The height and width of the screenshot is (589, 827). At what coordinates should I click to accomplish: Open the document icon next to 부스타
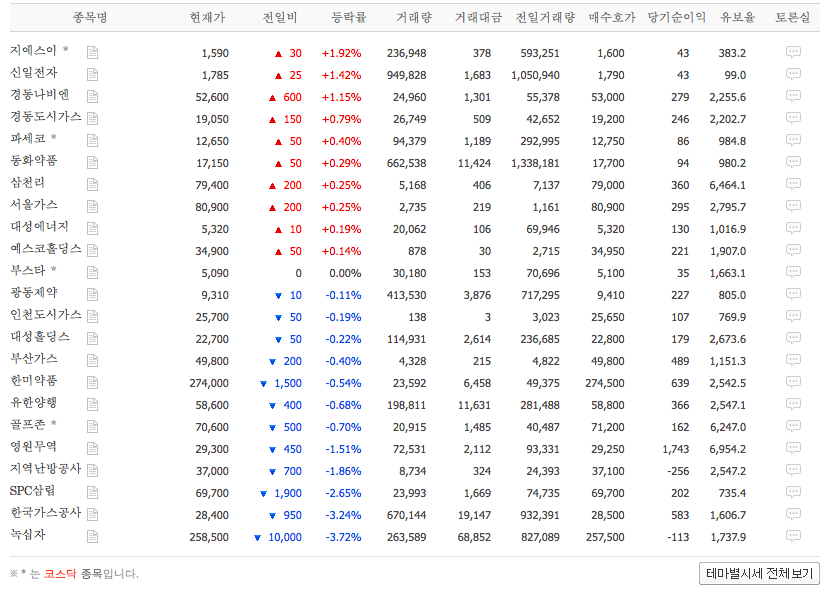(92, 272)
